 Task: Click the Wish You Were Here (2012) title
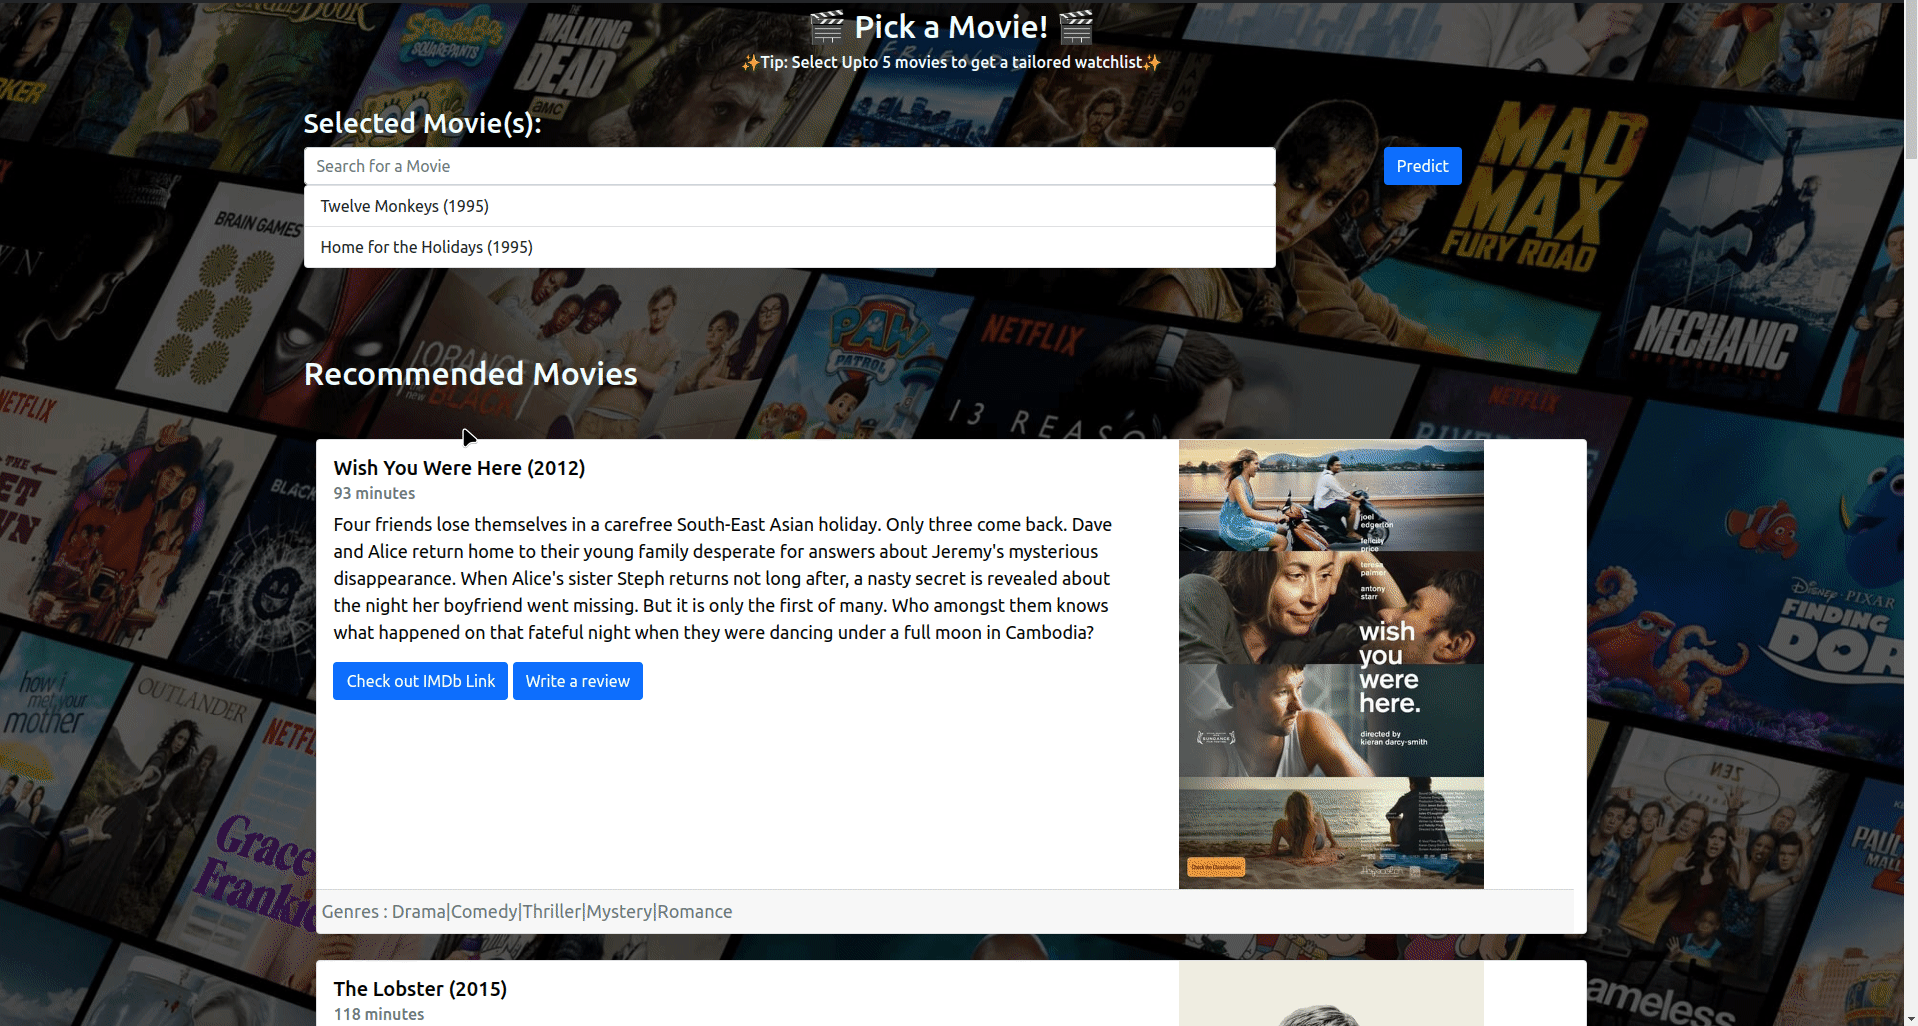point(459,468)
